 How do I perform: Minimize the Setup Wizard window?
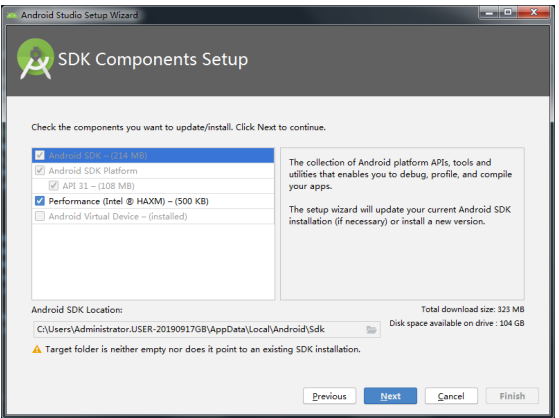tap(489, 13)
